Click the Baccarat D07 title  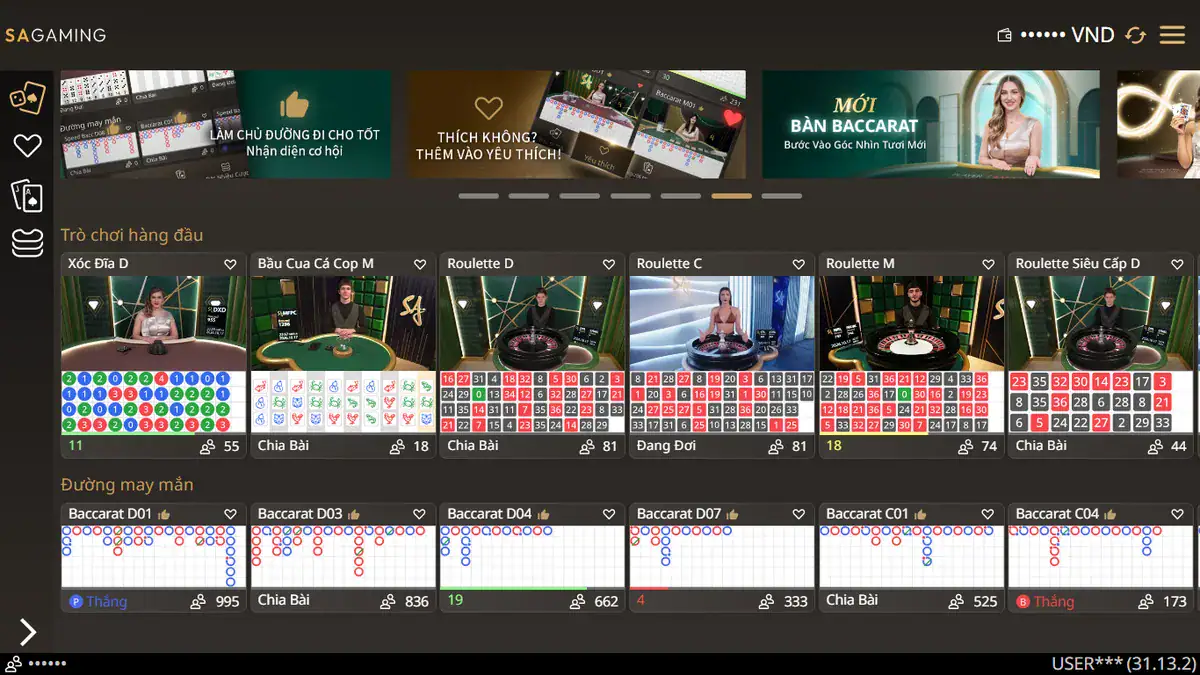pos(679,514)
